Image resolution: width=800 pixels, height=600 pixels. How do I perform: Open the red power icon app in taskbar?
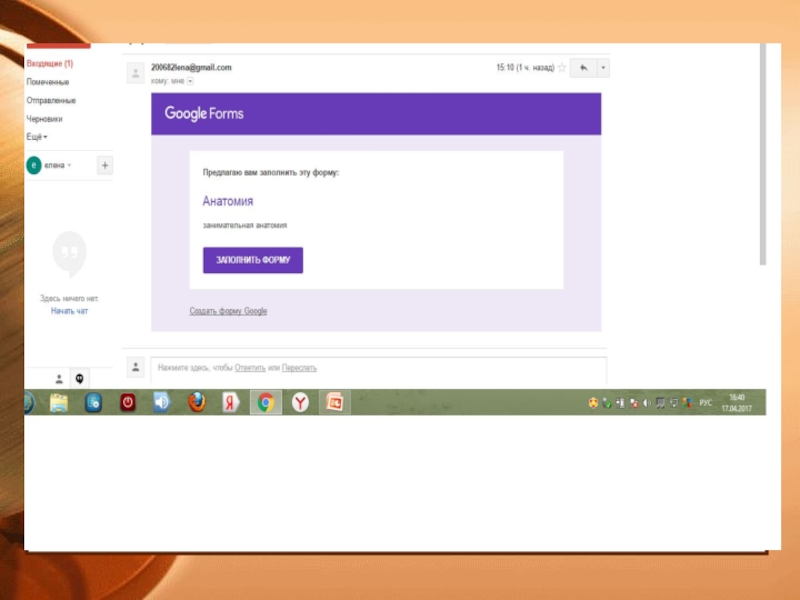[128, 403]
